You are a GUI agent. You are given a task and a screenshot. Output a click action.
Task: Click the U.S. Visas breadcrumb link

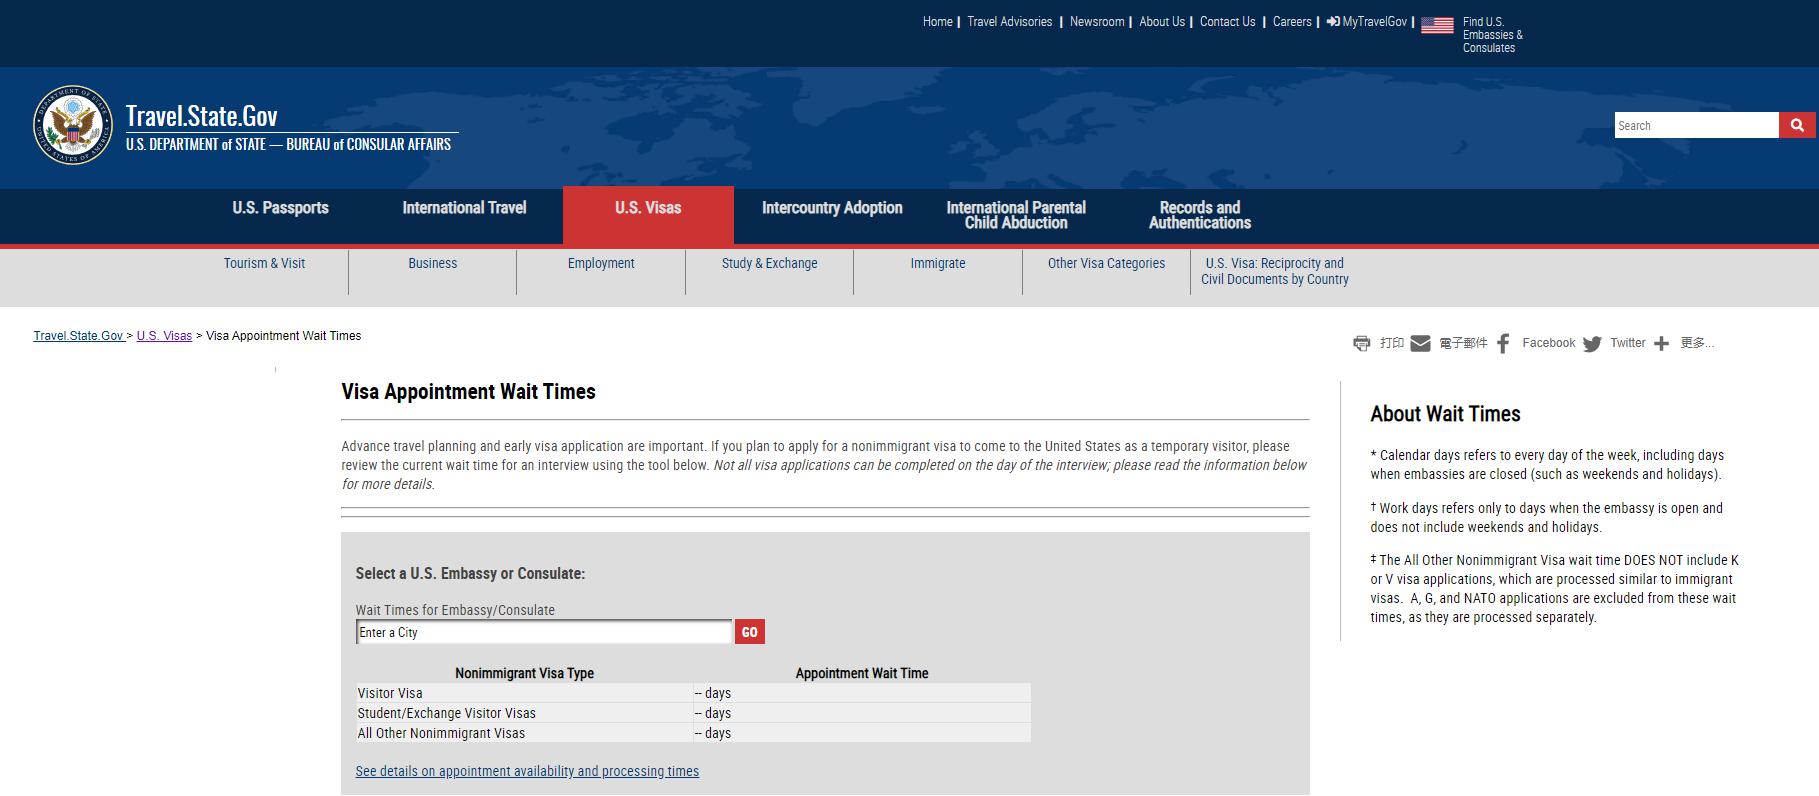(x=164, y=336)
